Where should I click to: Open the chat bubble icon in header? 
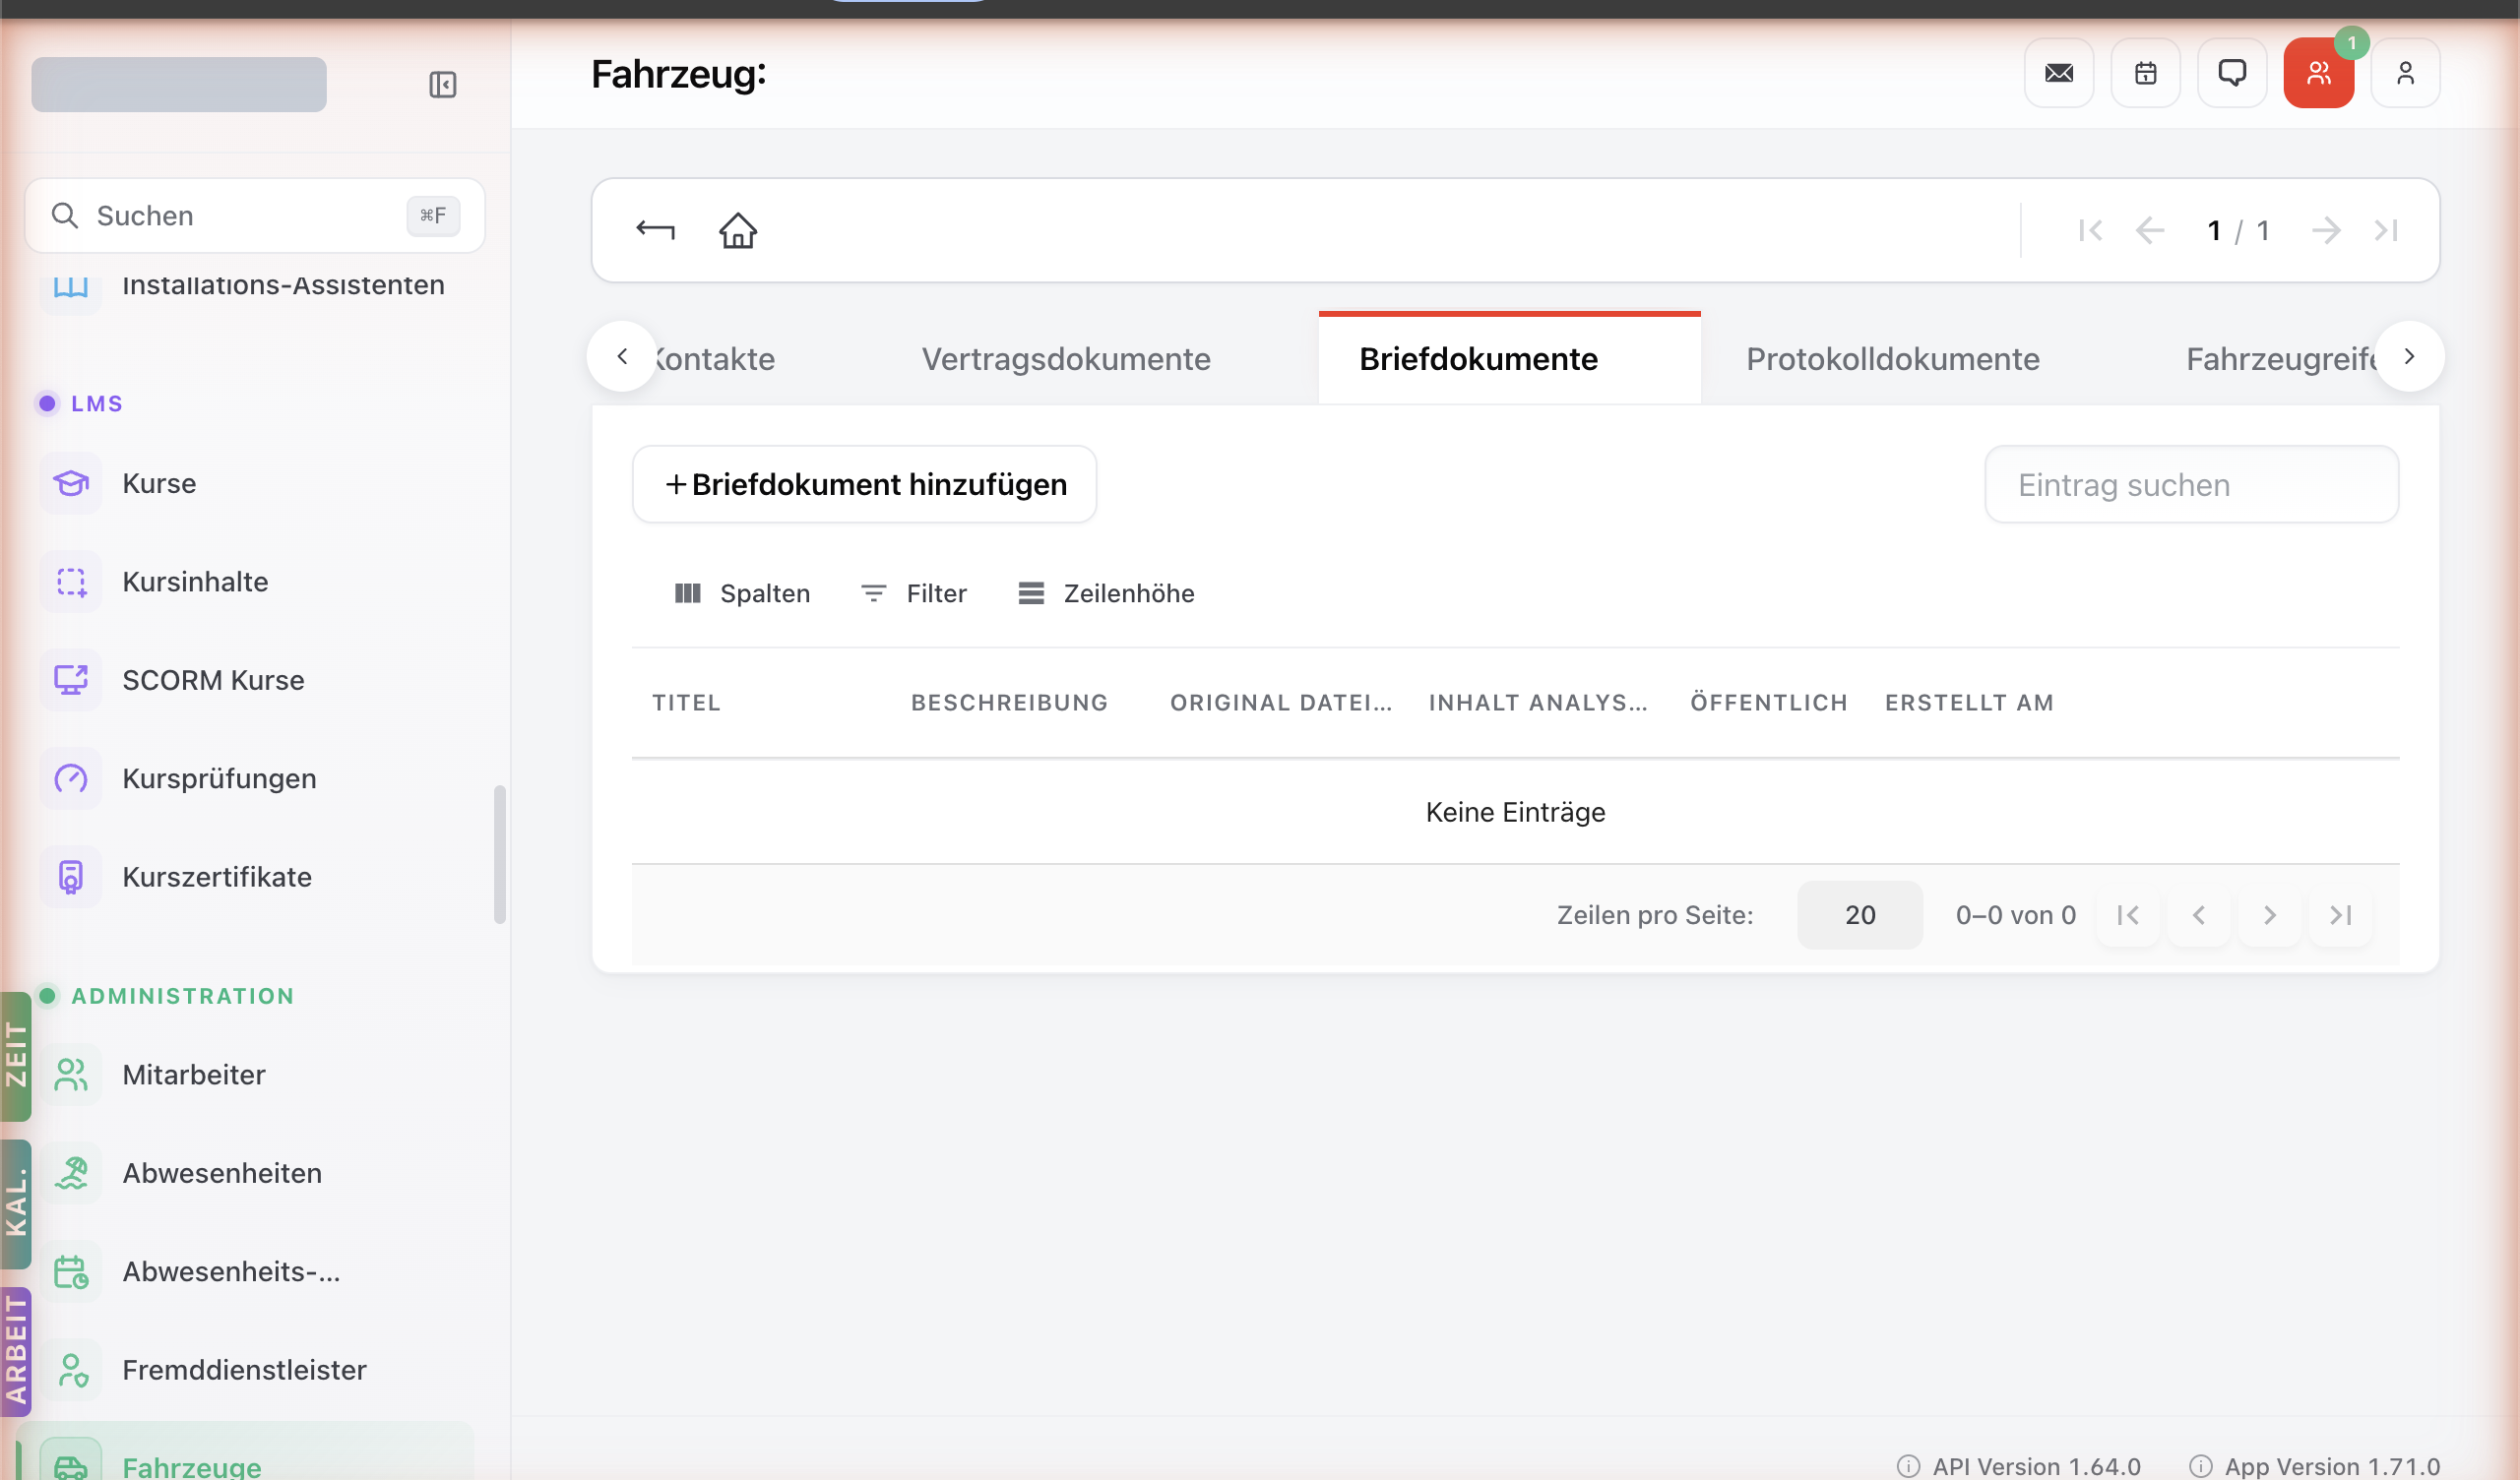point(2232,73)
